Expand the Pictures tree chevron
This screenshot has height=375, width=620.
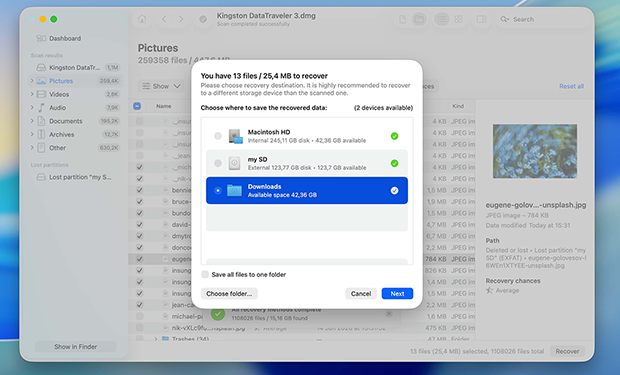click(x=32, y=81)
